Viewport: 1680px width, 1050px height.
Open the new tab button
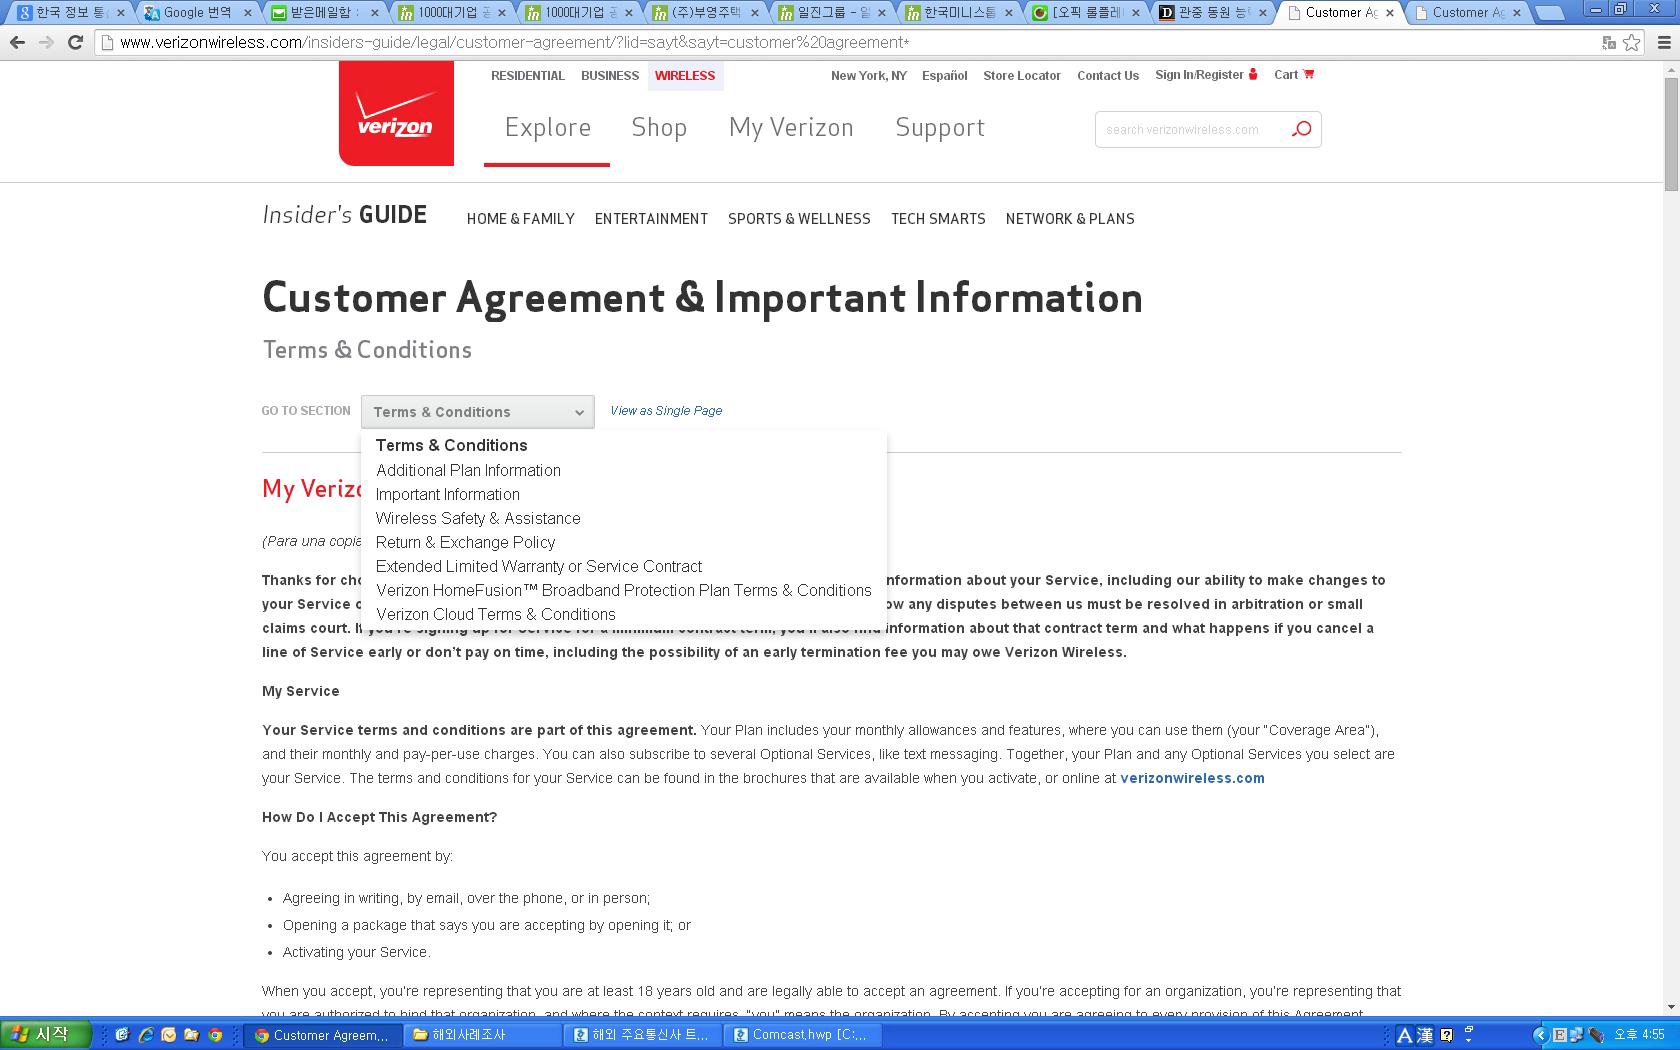tap(1549, 13)
